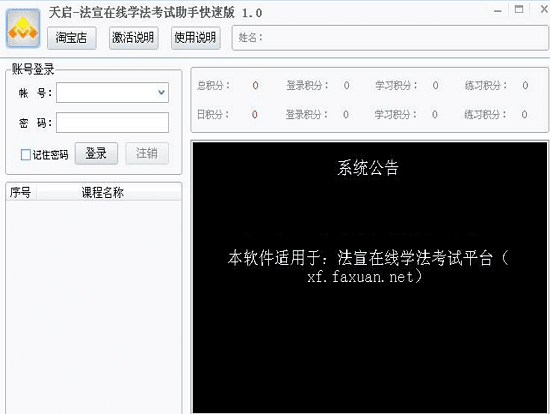Open 使用说明 usage instructions
Screen dimensions: 550x414
(195, 38)
